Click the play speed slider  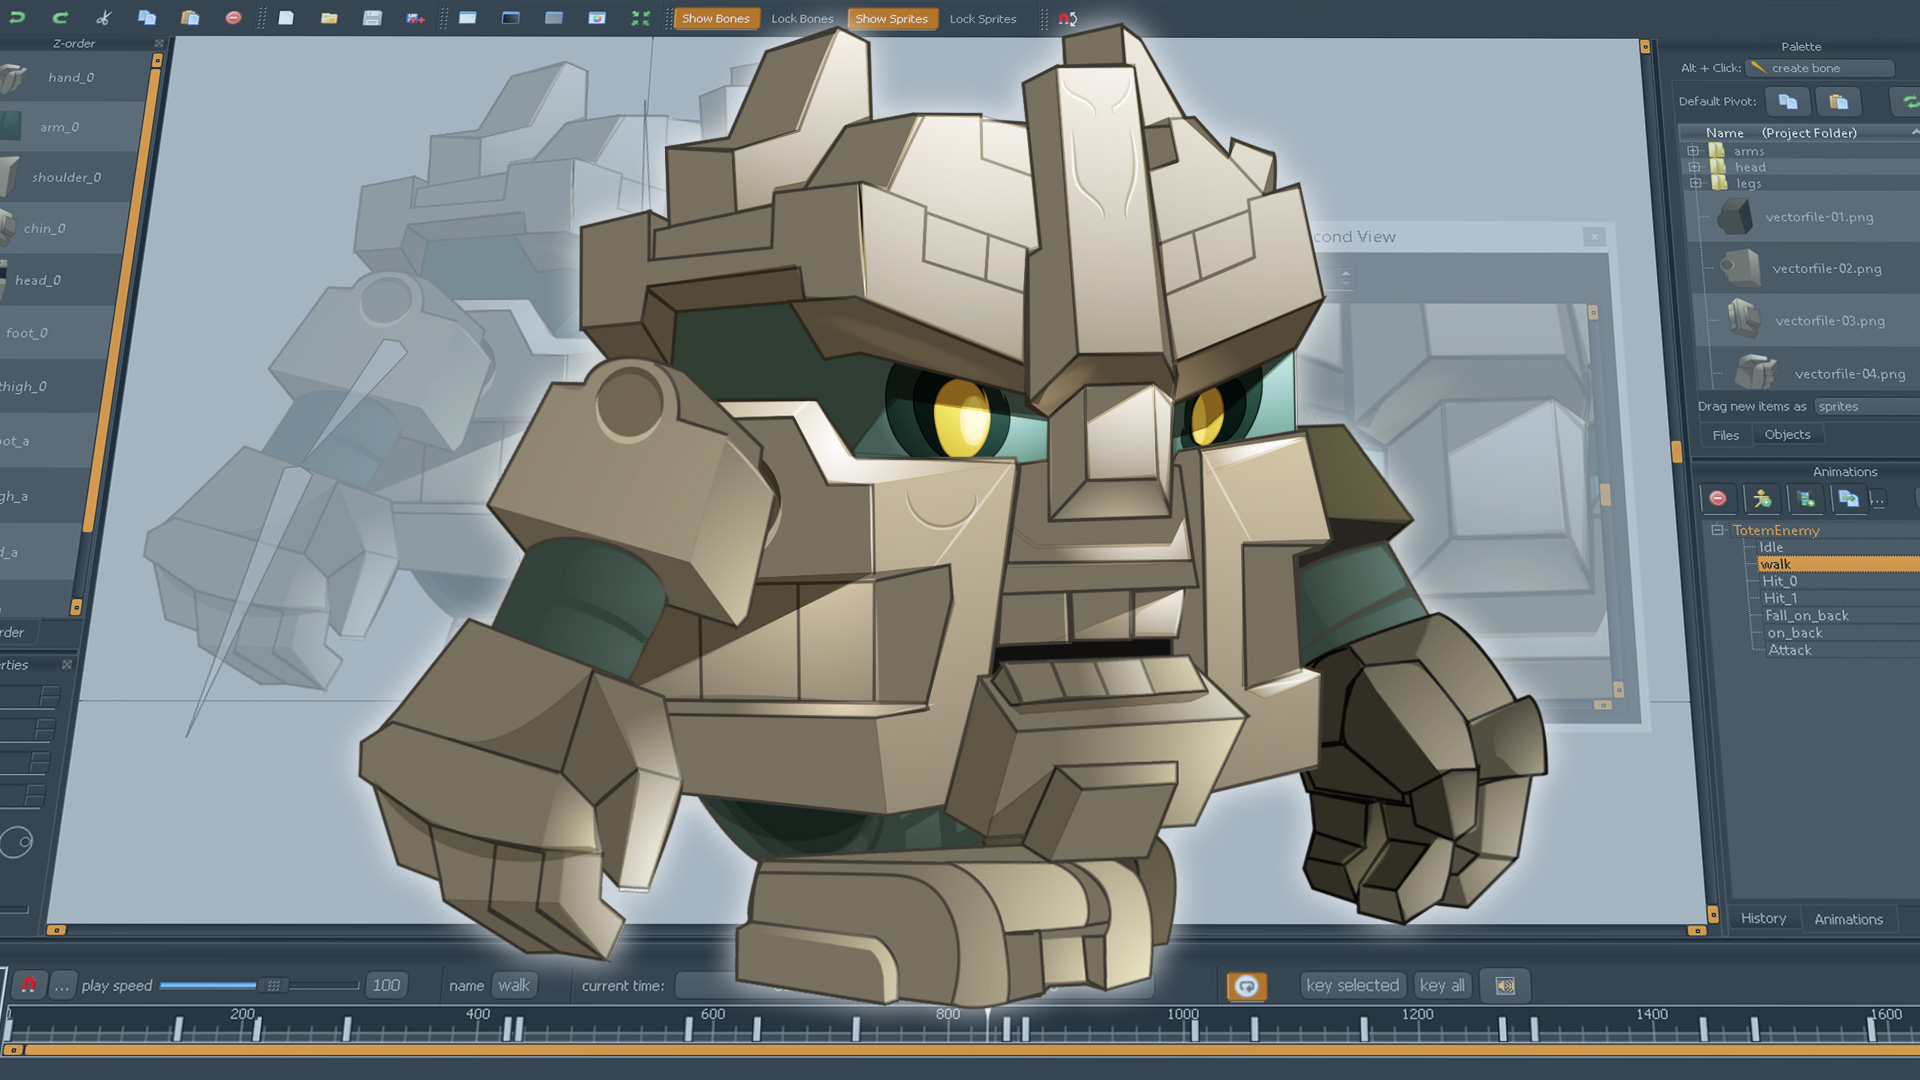272,985
